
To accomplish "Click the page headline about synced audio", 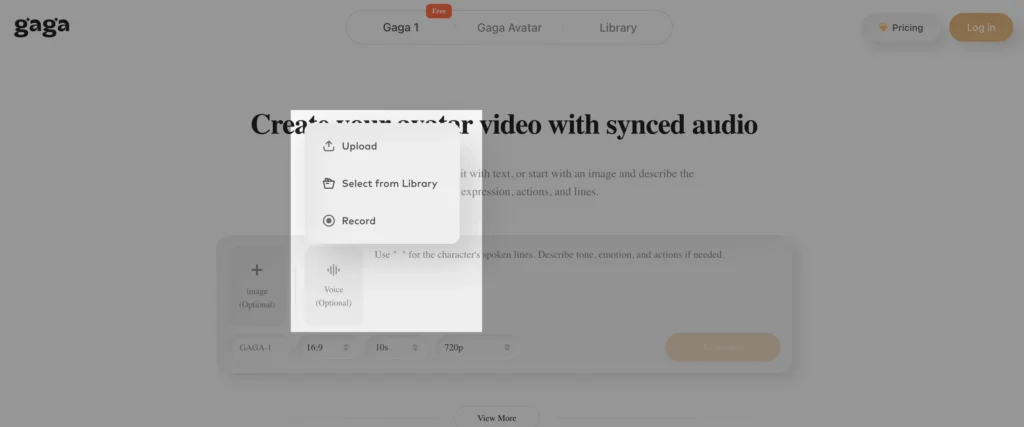I will (504, 124).
